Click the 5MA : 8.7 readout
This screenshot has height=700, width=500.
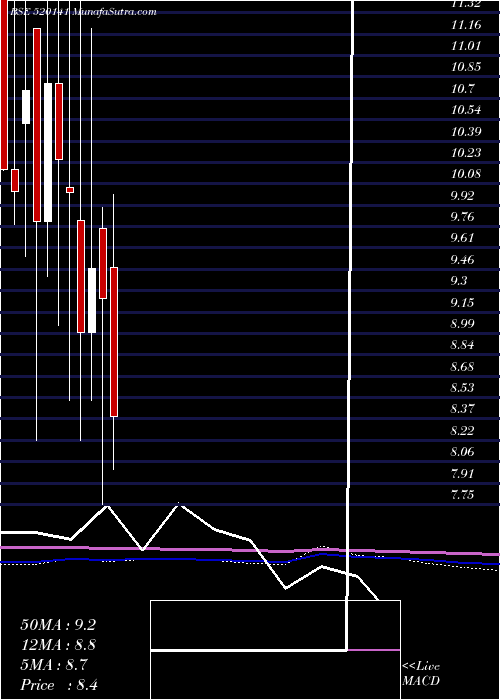click(x=54, y=665)
